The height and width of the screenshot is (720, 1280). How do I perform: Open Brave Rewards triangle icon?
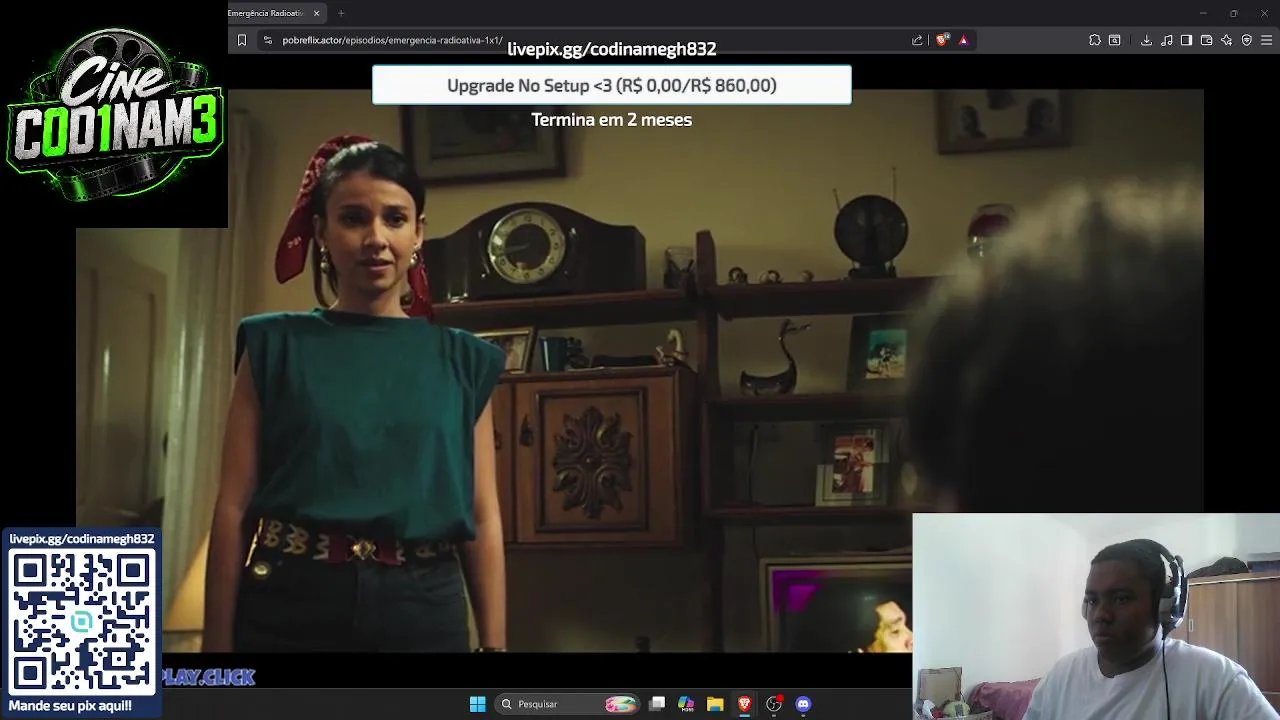963,40
